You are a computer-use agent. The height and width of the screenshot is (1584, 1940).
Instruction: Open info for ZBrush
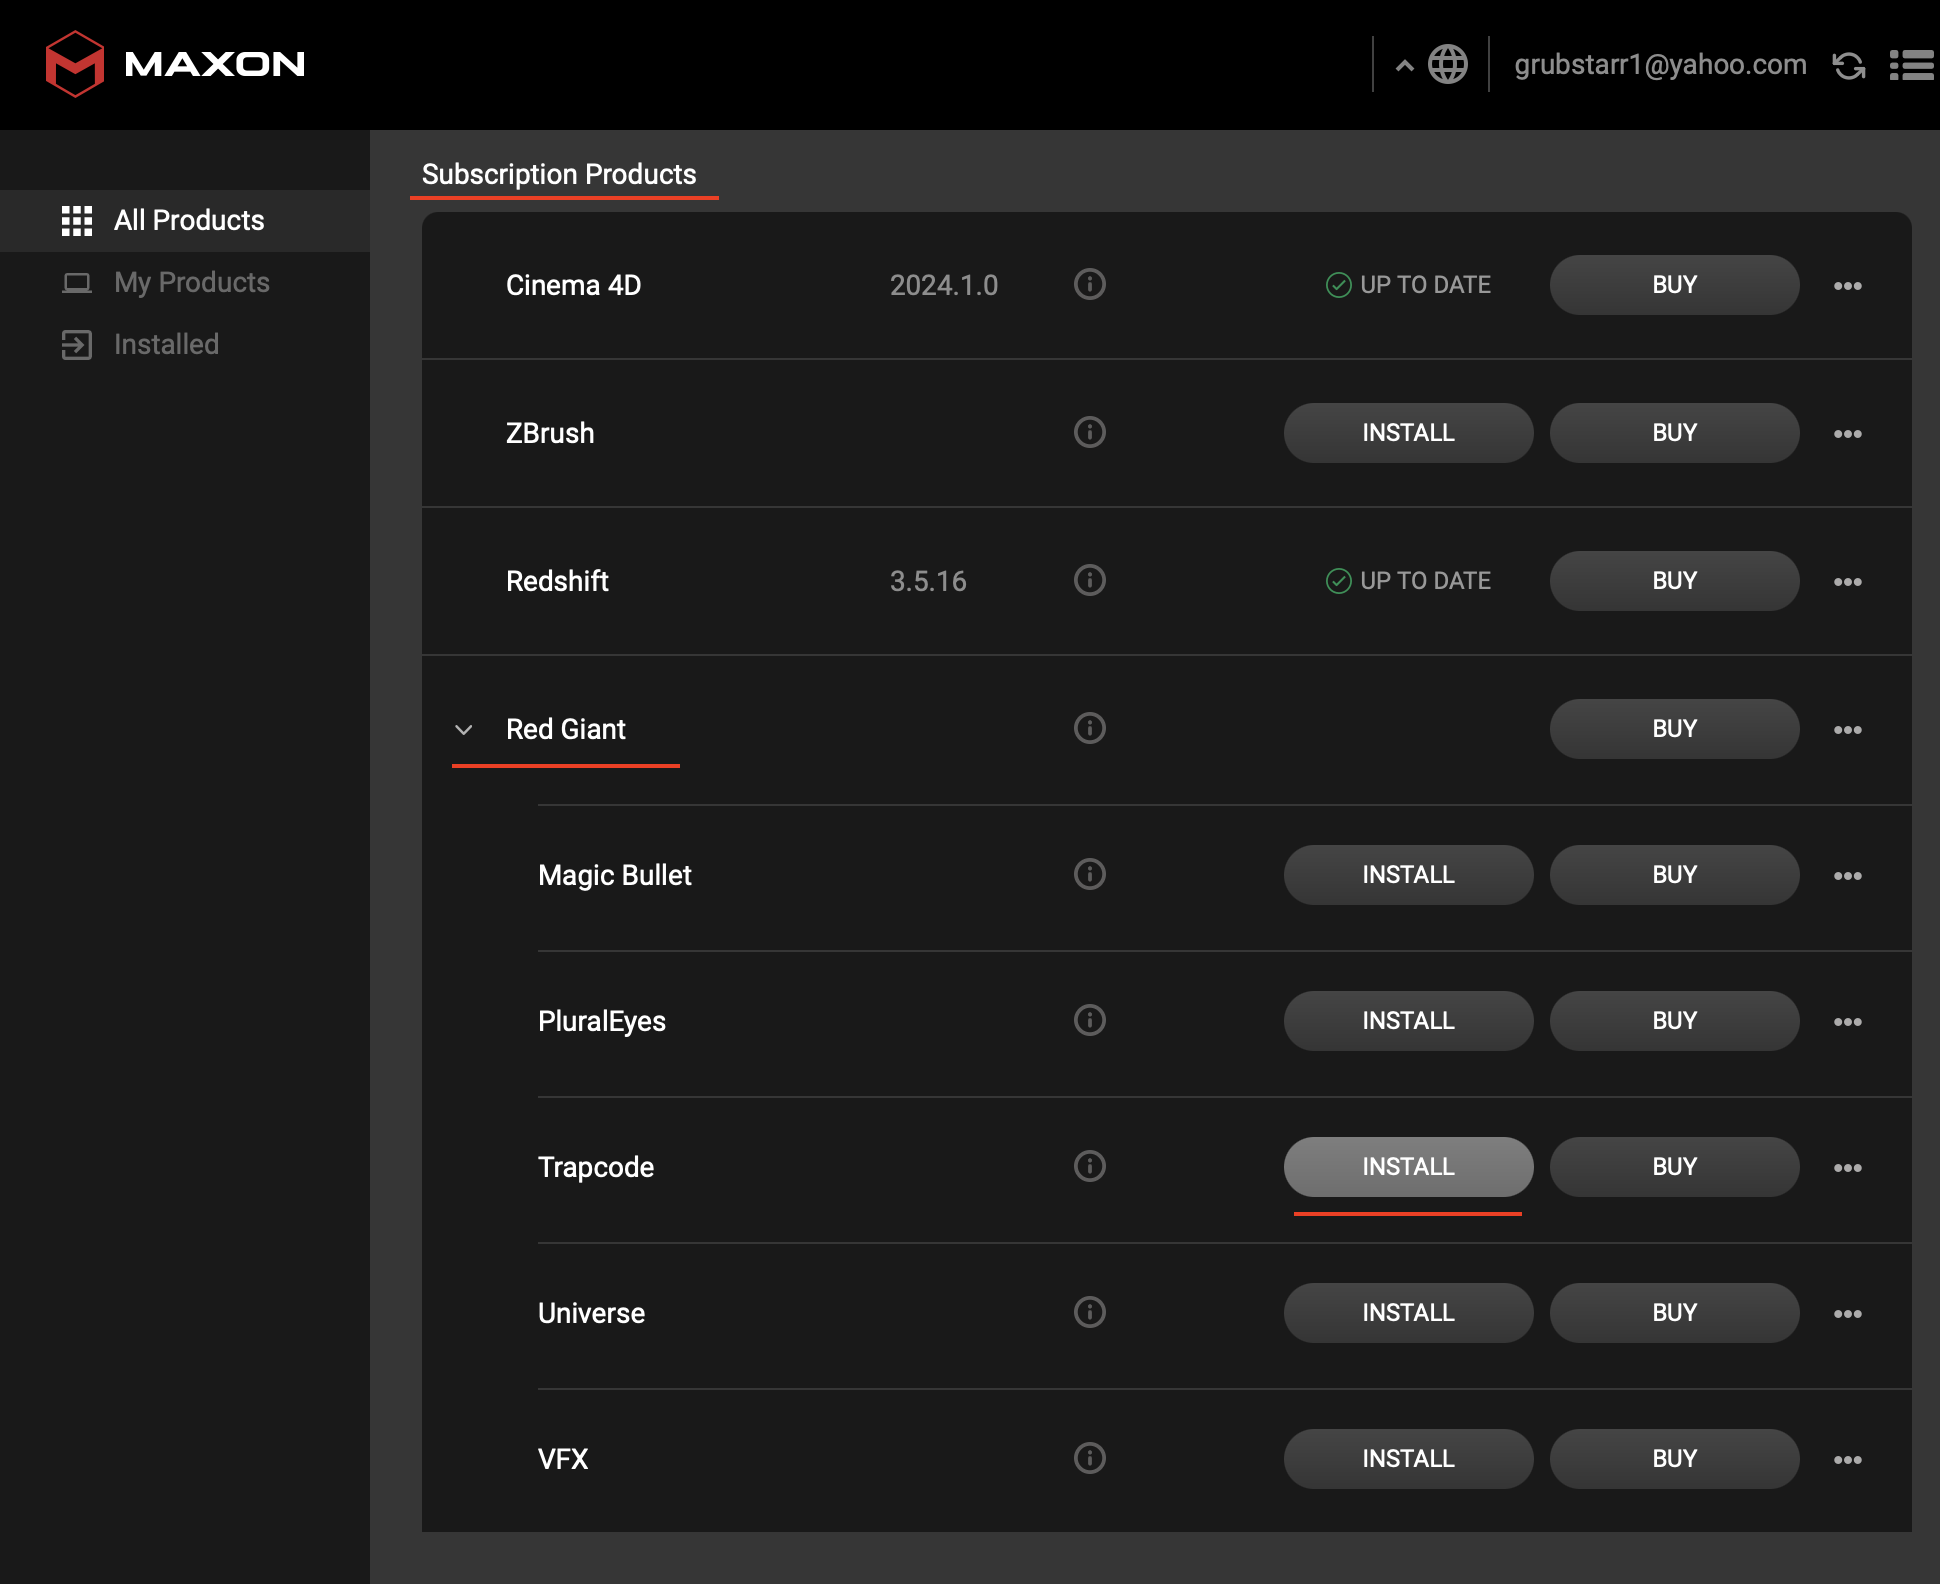pyautogui.click(x=1089, y=432)
